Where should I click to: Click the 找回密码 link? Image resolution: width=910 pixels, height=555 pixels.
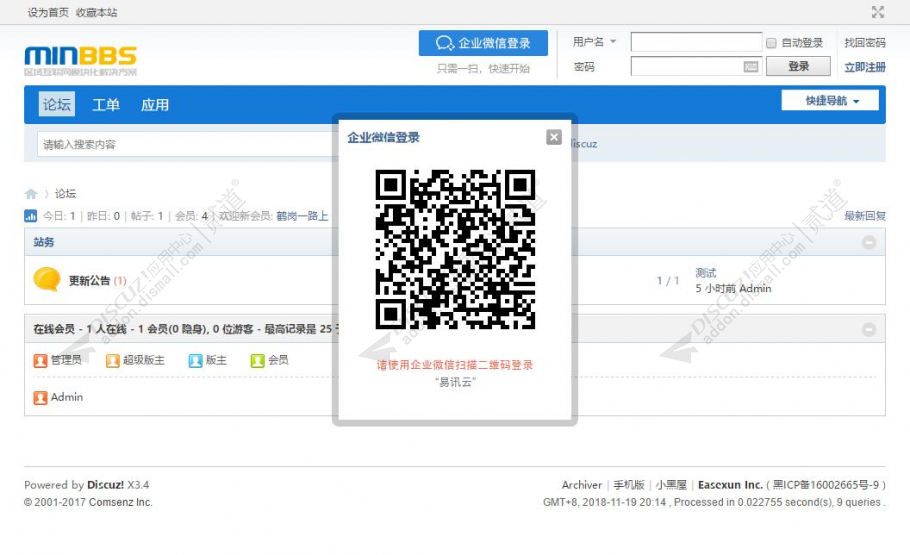pyautogui.click(x=865, y=42)
